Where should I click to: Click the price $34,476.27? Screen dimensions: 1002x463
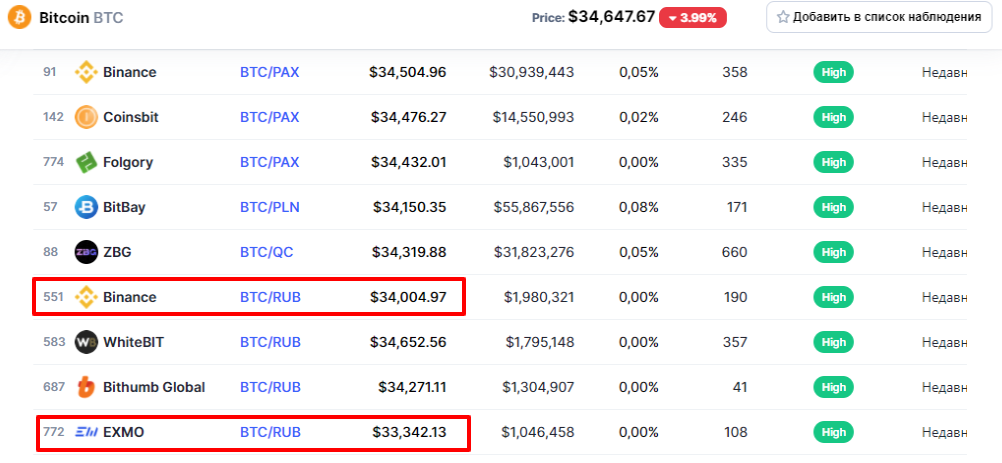pyautogui.click(x=408, y=118)
